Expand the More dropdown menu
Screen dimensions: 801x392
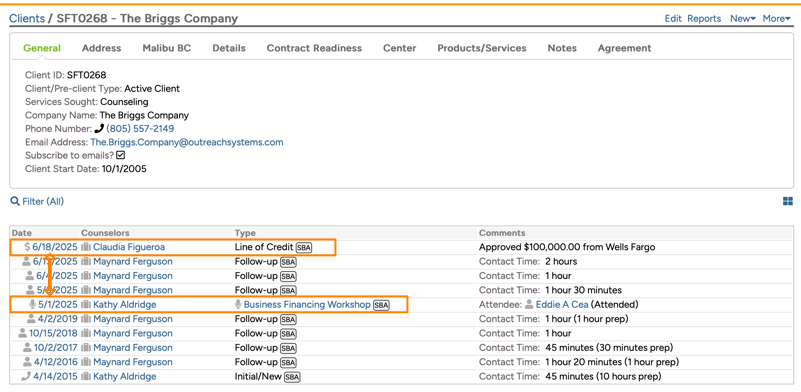click(776, 18)
